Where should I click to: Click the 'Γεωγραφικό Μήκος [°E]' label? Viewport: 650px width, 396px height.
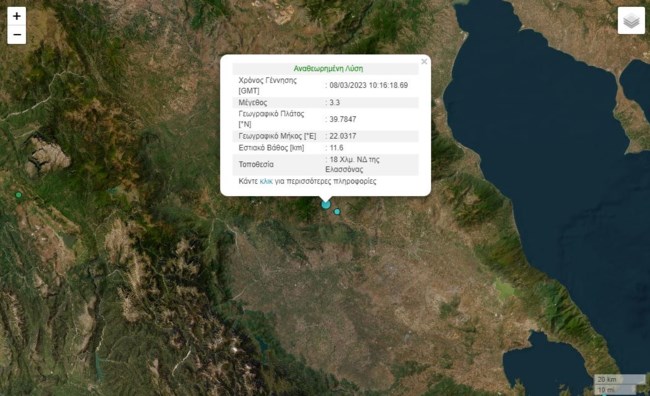click(x=277, y=136)
